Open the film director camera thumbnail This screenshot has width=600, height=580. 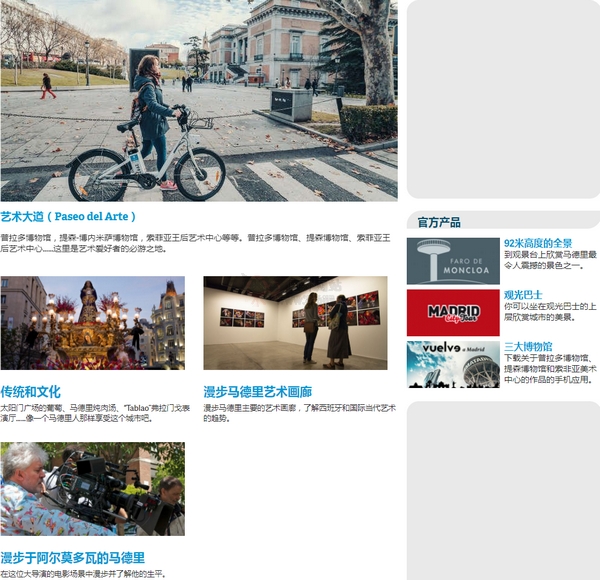pyautogui.click(x=93, y=489)
